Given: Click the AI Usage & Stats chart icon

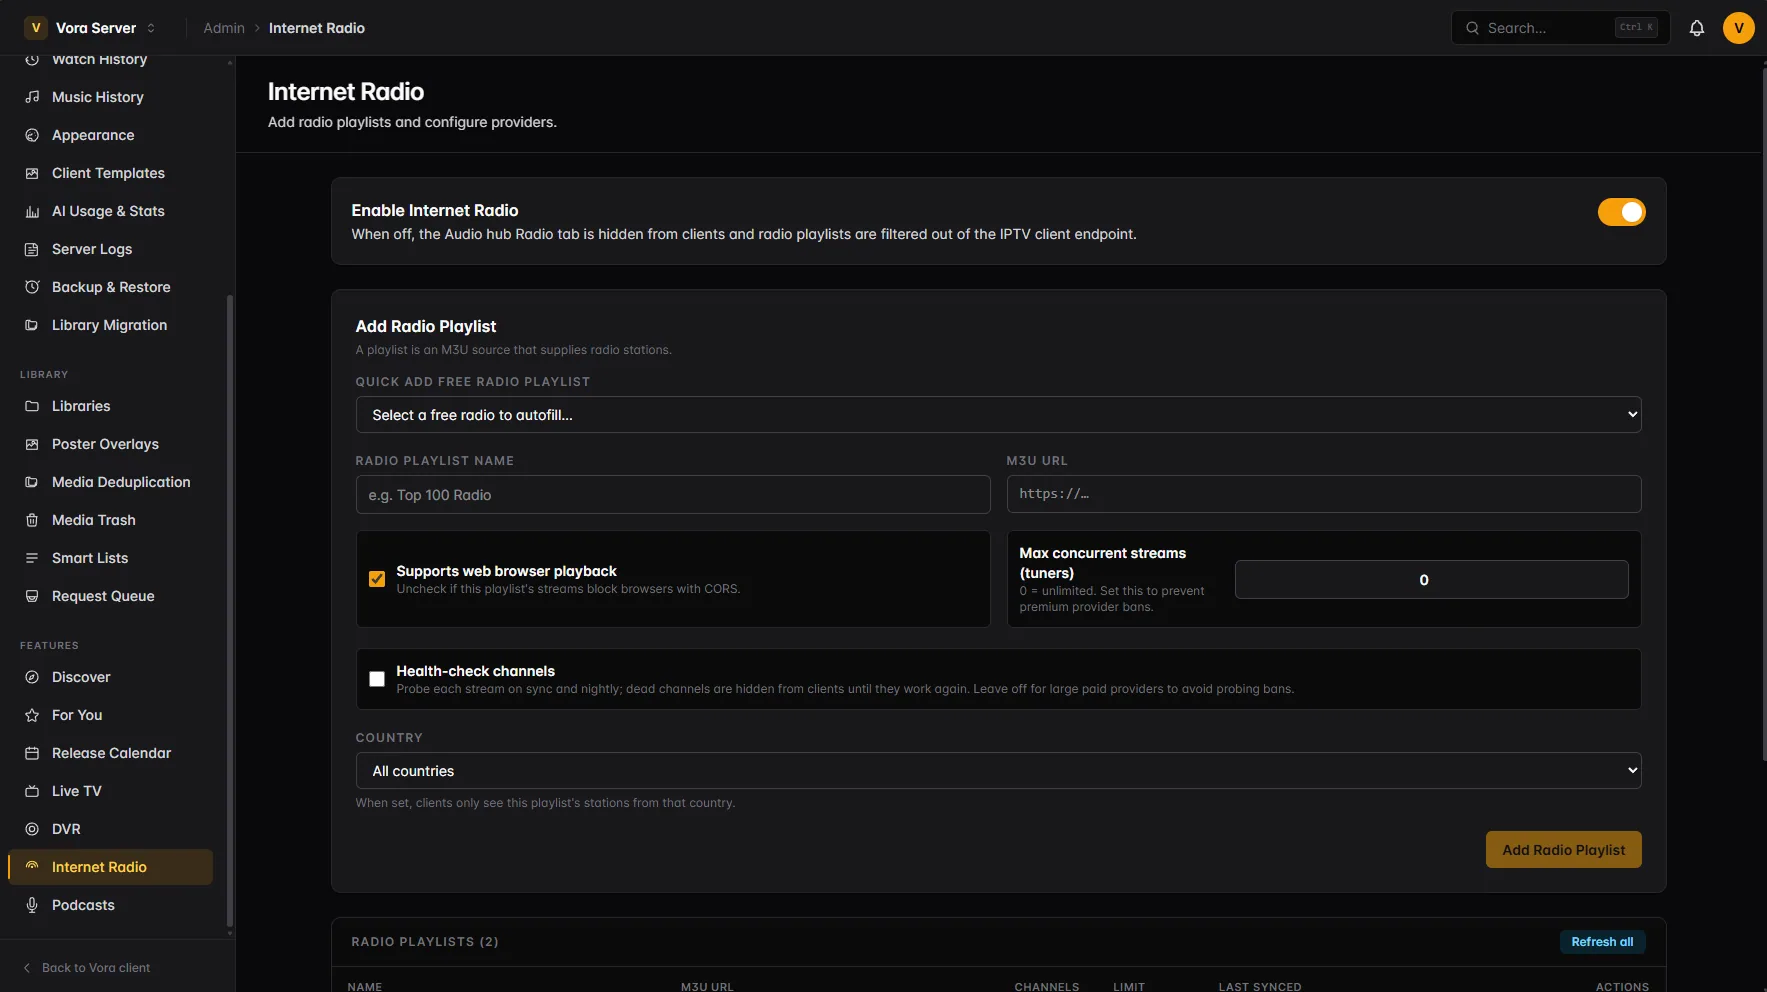Looking at the screenshot, I should [x=32, y=211].
